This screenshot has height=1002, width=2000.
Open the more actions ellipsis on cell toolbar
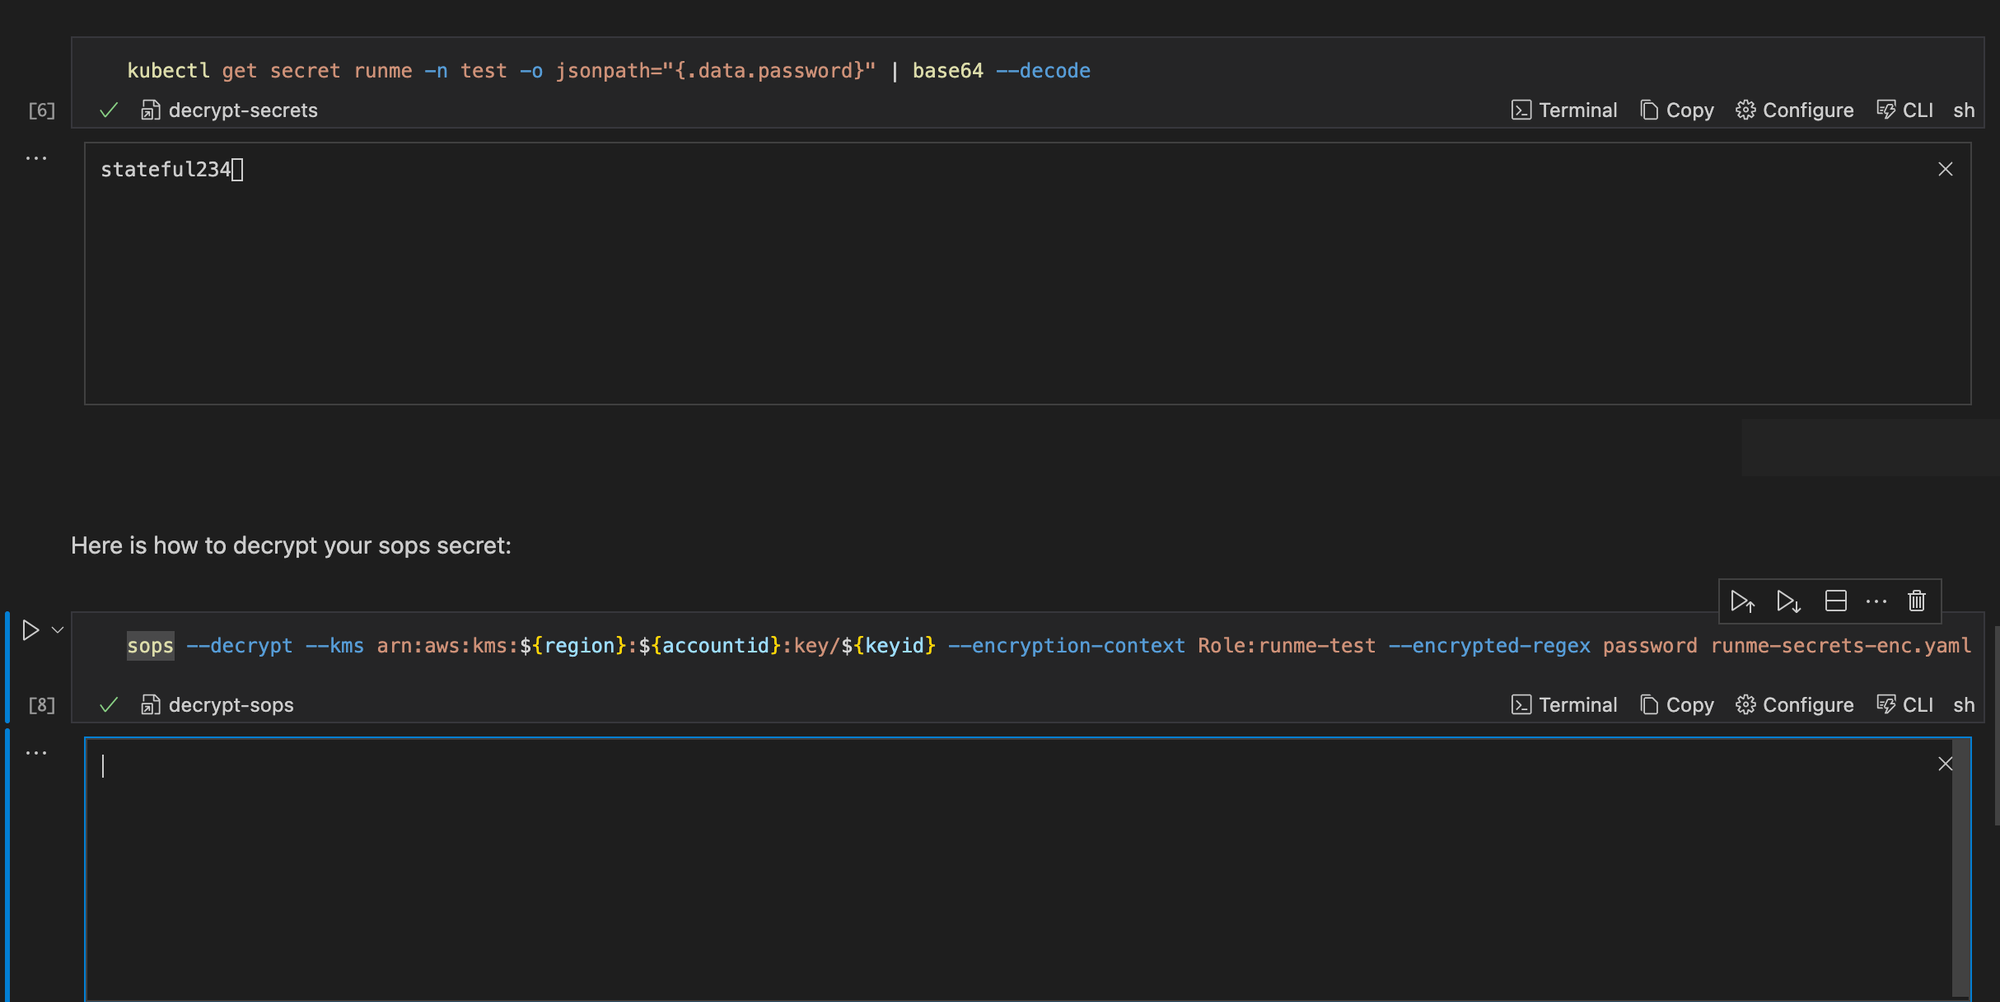[1876, 600]
